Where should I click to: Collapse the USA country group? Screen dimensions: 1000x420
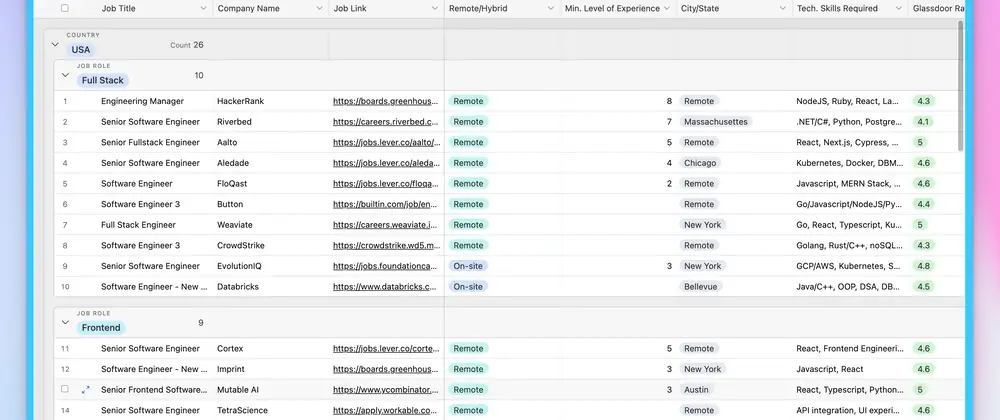tap(55, 45)
